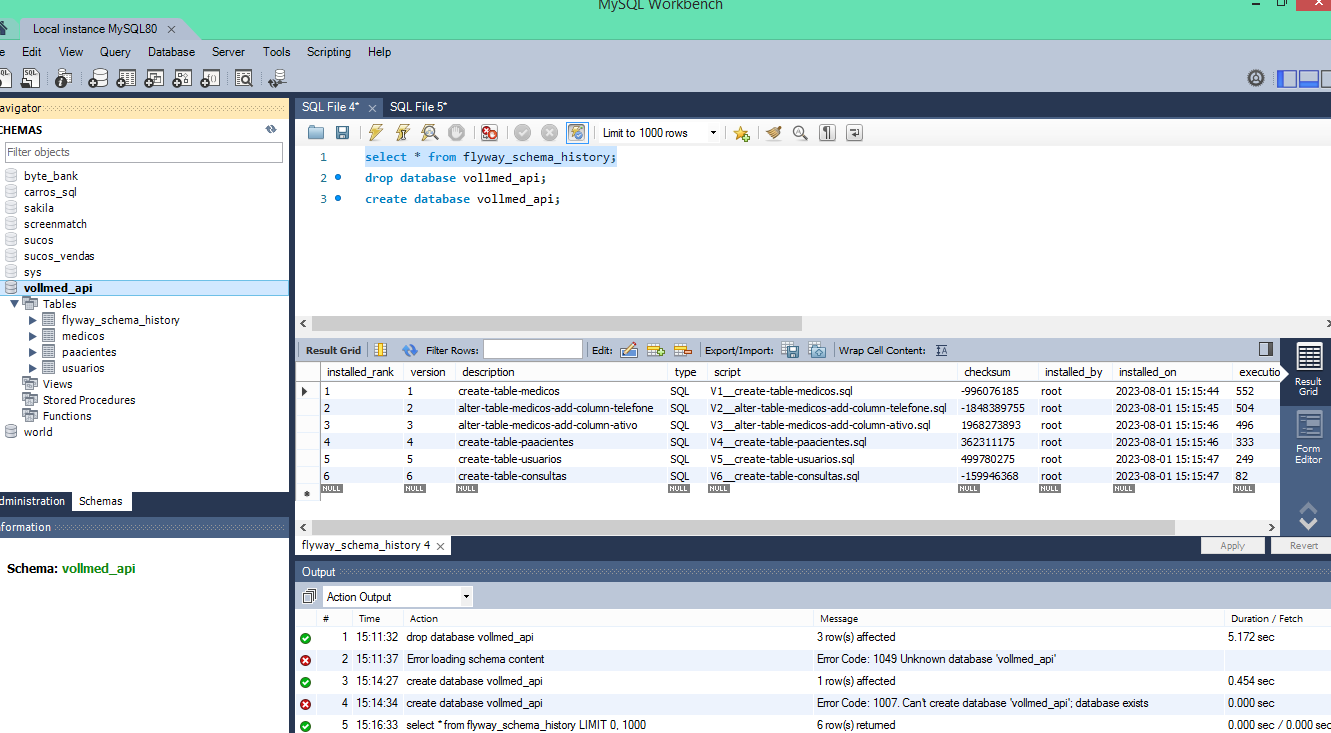1331x733 pixels.
Task: Click the rollback transaction X icon
Action: coord(549,132)
